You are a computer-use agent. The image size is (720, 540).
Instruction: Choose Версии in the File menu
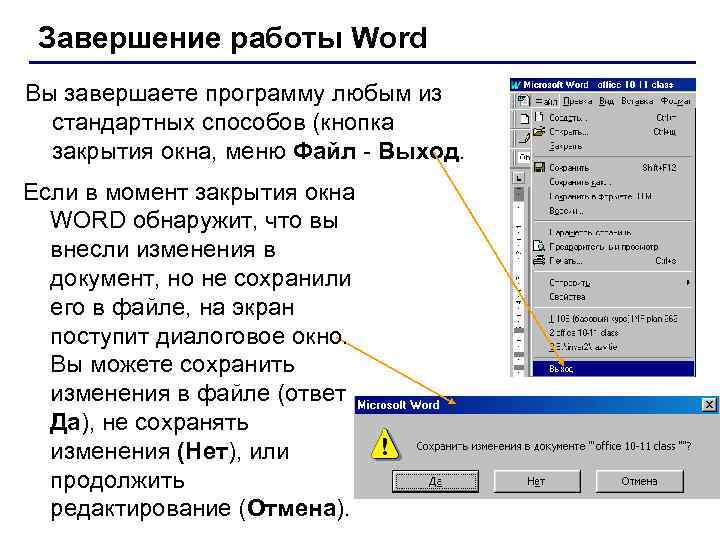coord(613,211)
